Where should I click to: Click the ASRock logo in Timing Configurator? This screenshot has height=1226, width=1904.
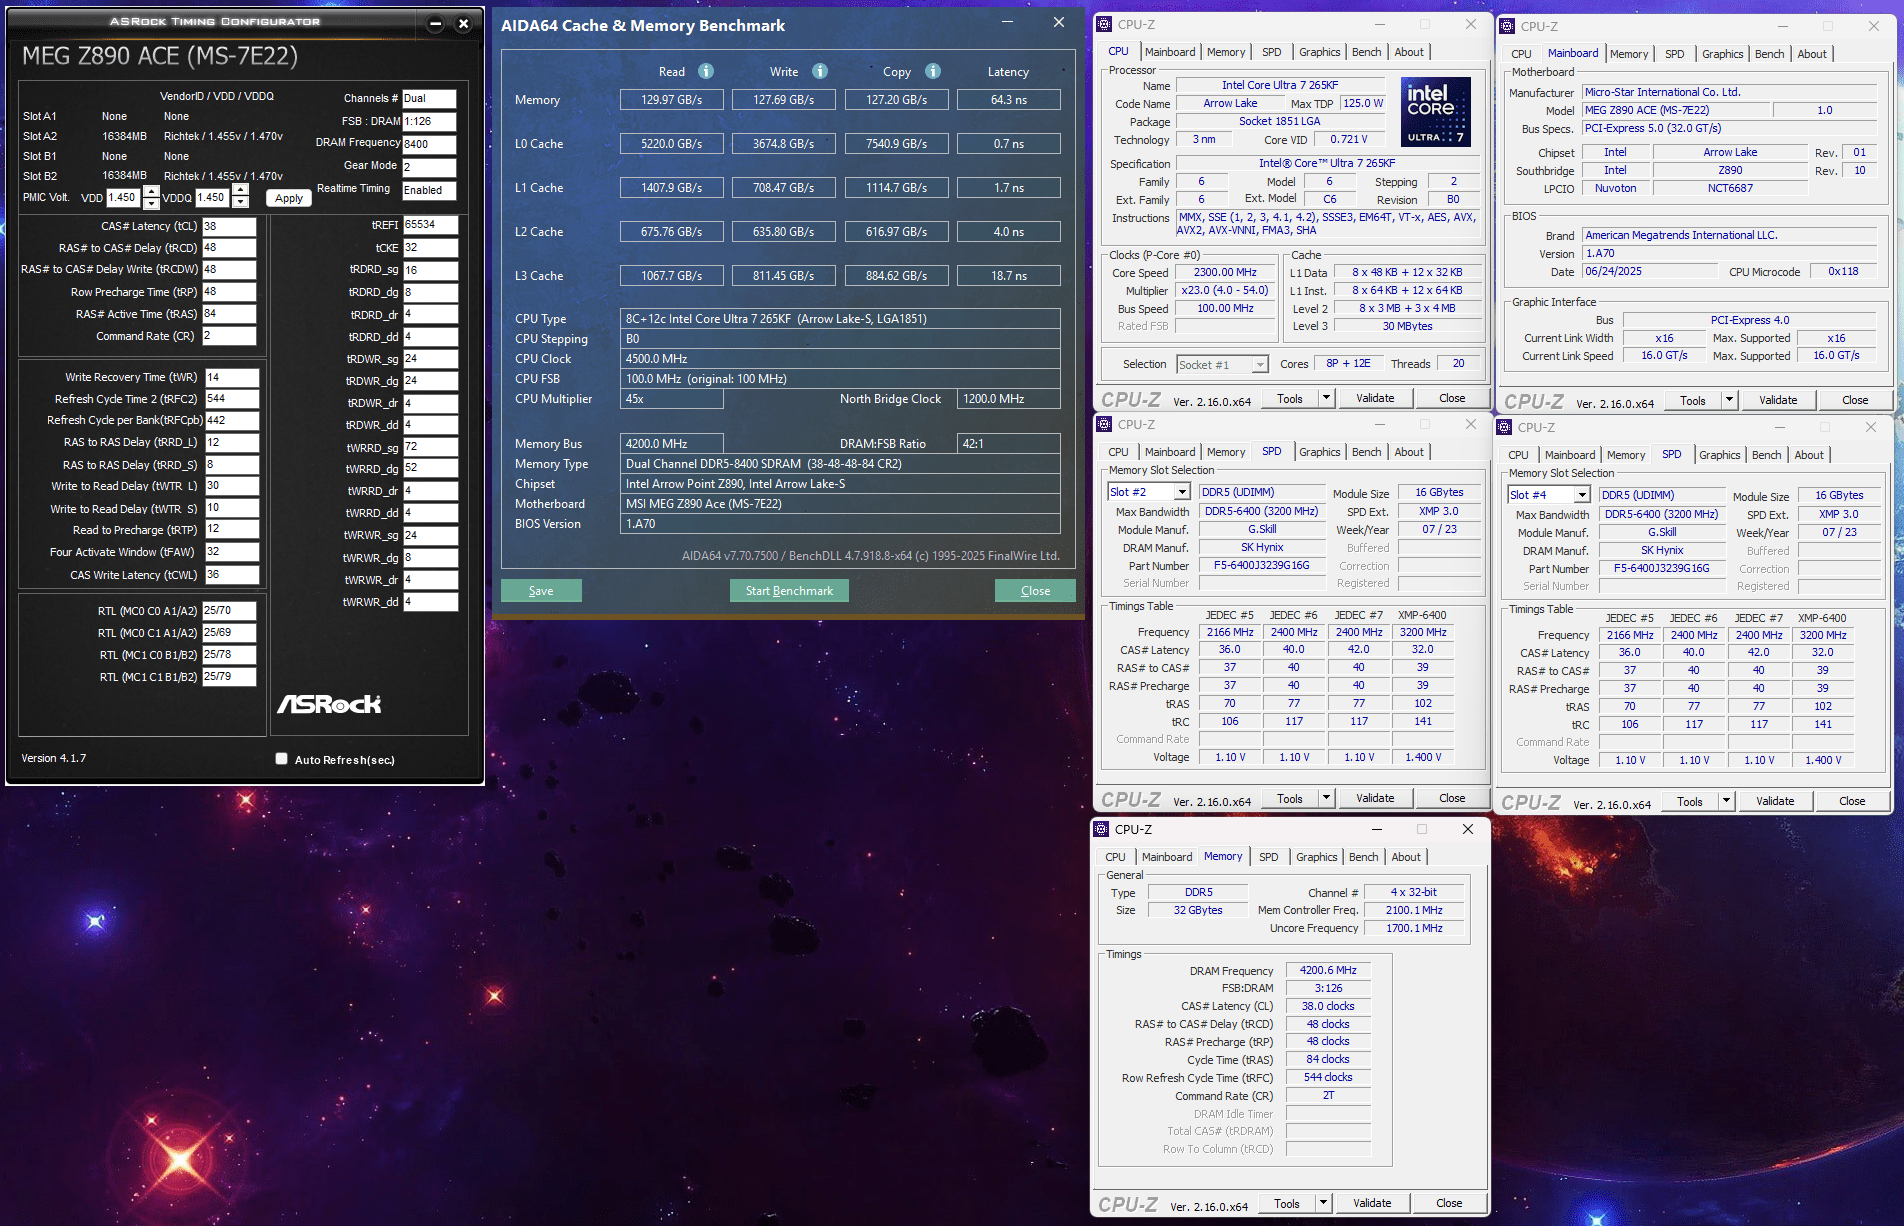[x=329, y=704]
